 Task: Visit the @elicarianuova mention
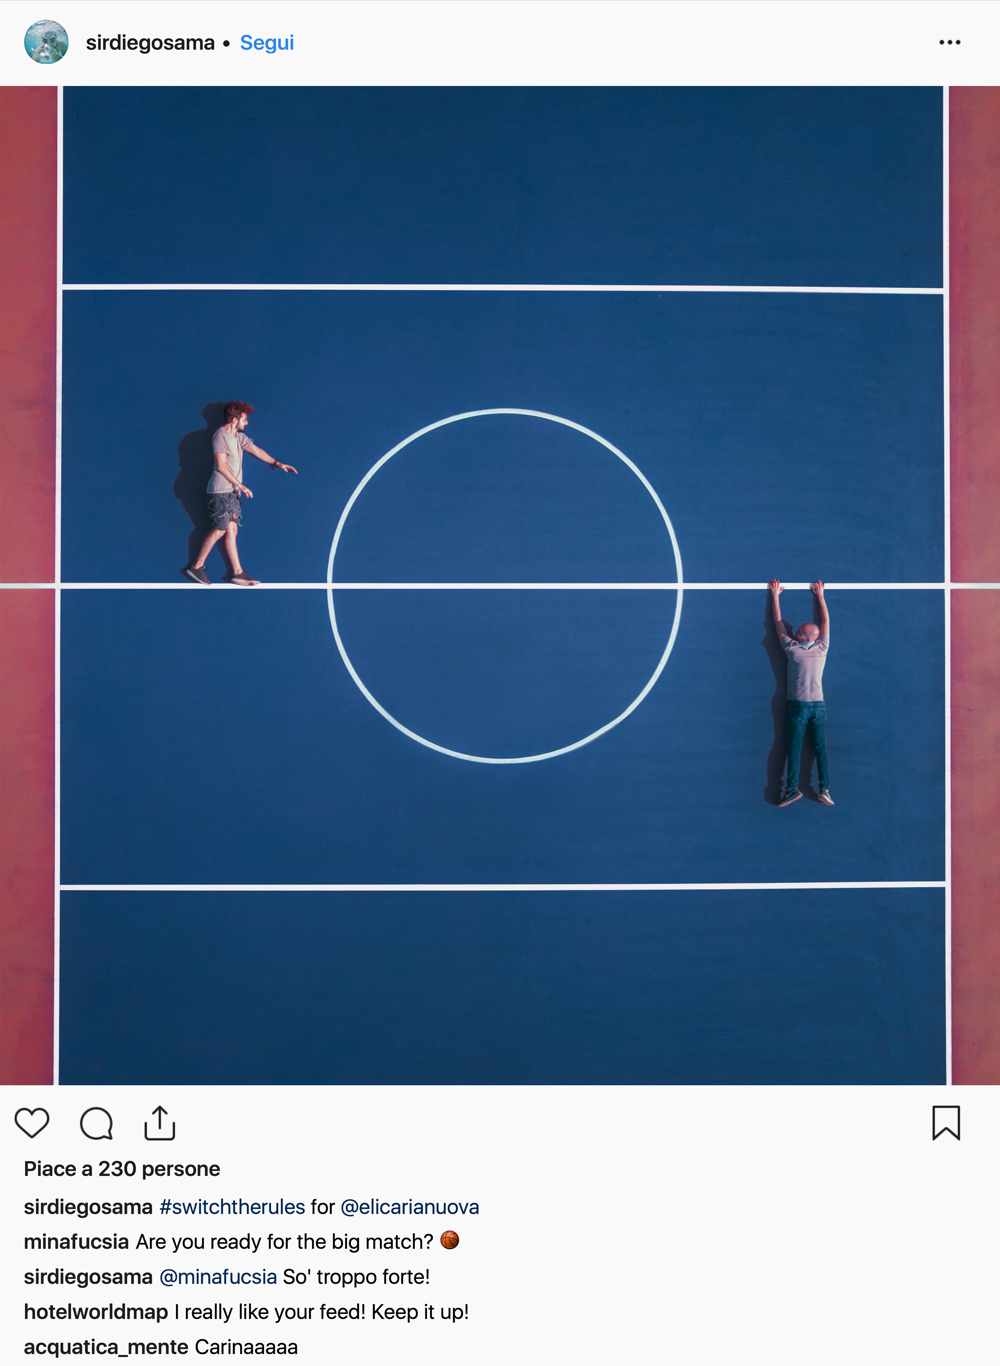410,1207
